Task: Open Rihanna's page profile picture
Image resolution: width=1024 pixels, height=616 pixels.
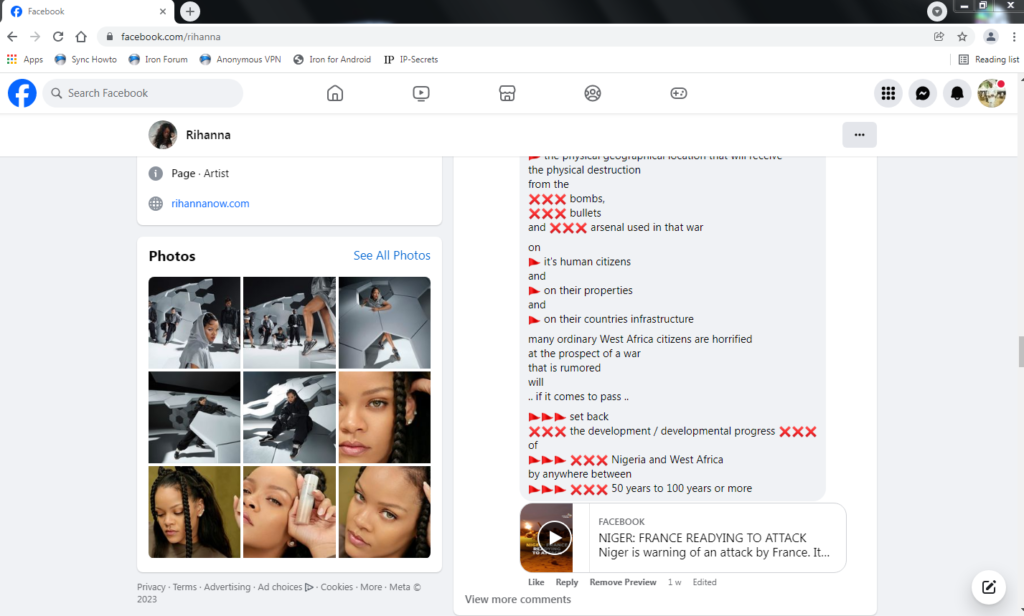Action: (x=163, y=135)
